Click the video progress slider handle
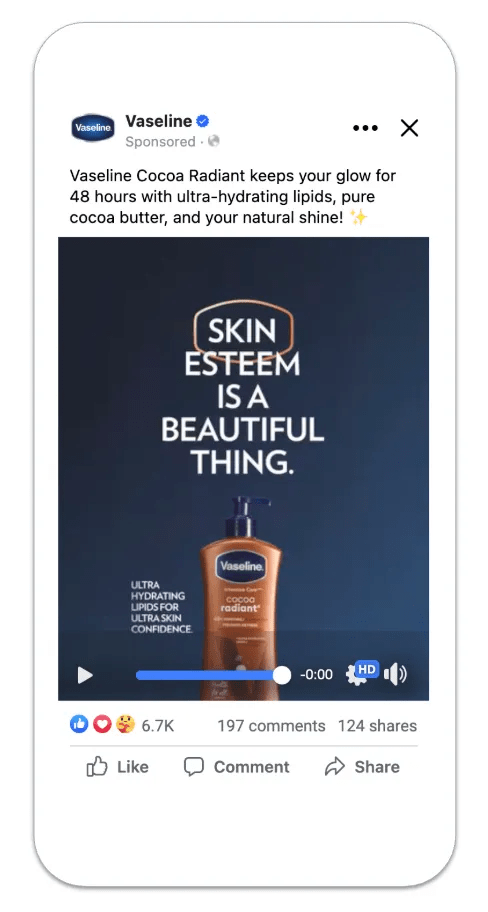Viewport: 488px width, 912px height. coord(282,675)
